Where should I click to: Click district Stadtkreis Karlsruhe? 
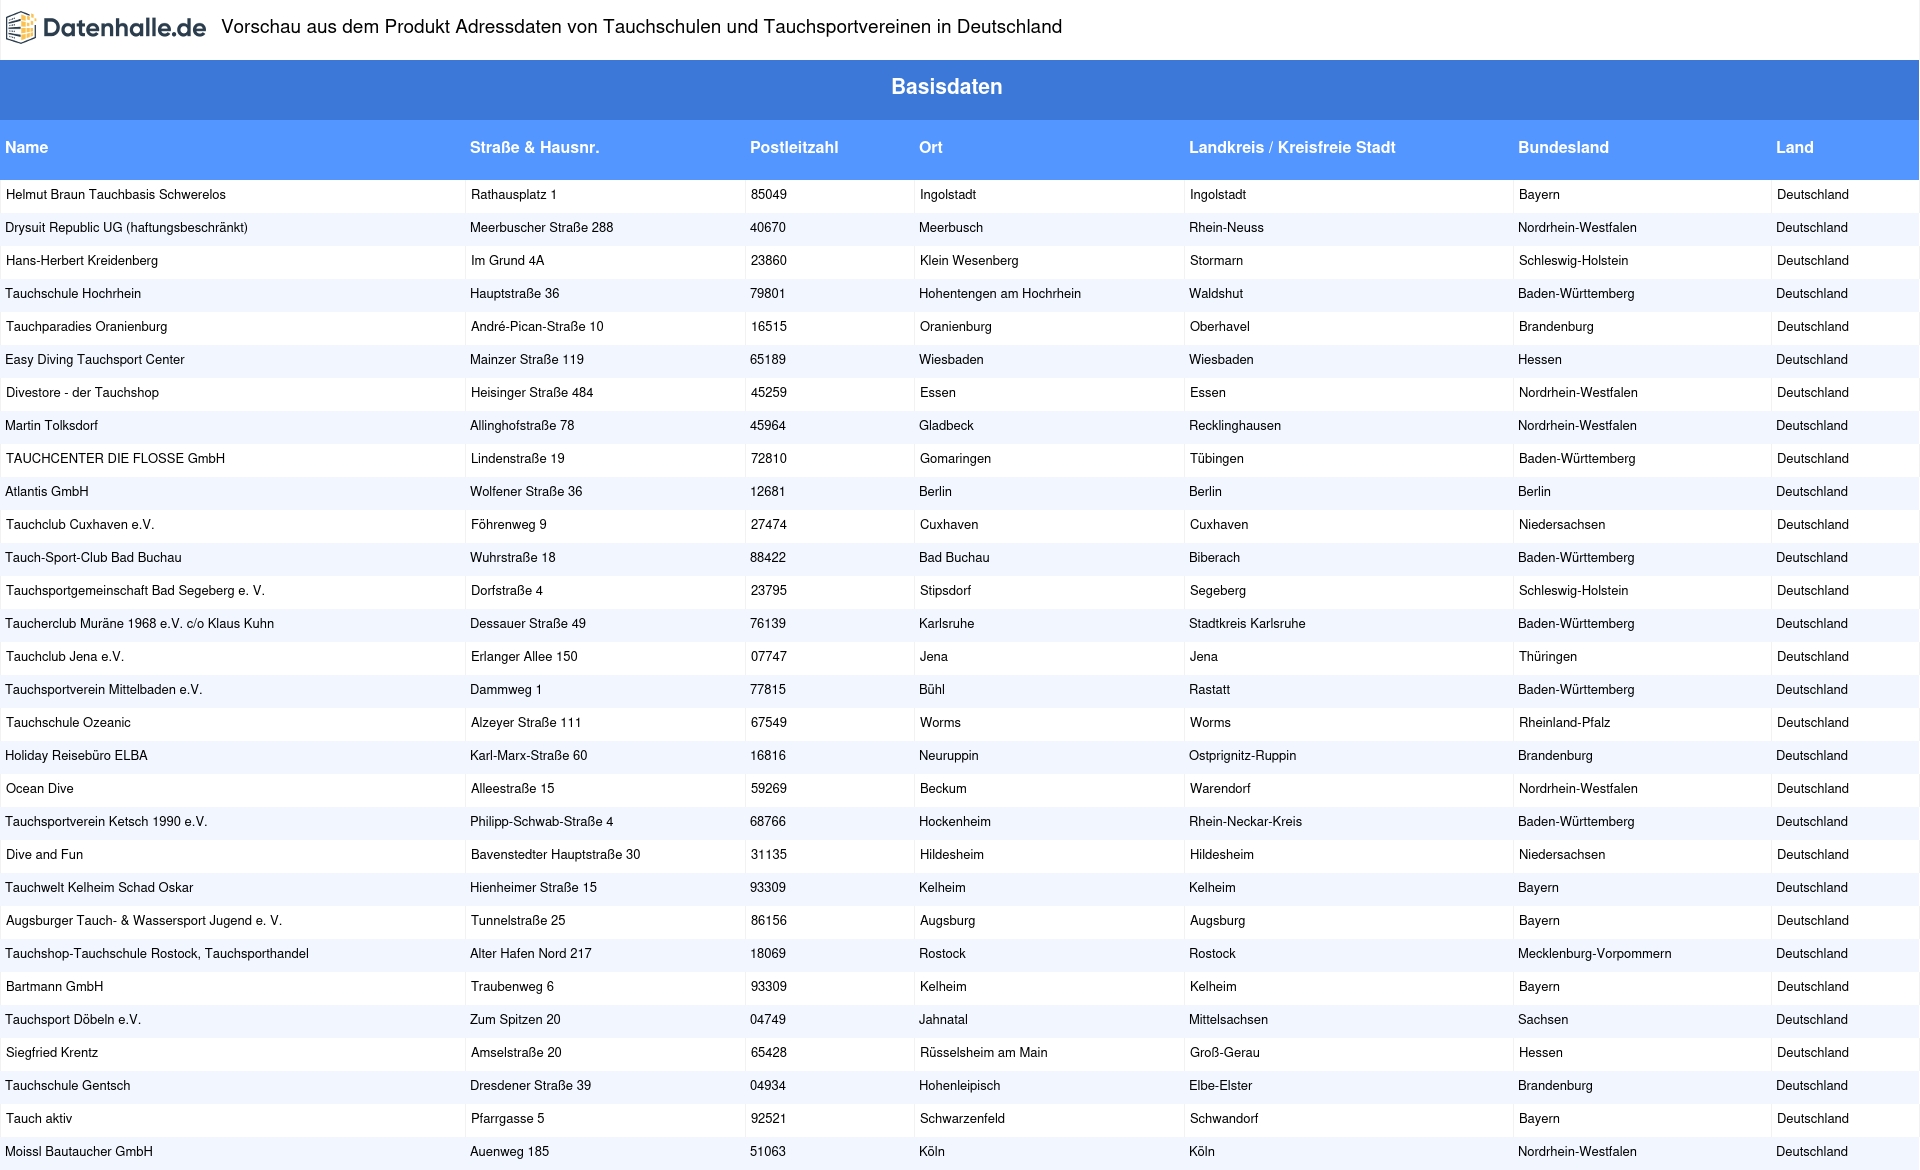1247,624
